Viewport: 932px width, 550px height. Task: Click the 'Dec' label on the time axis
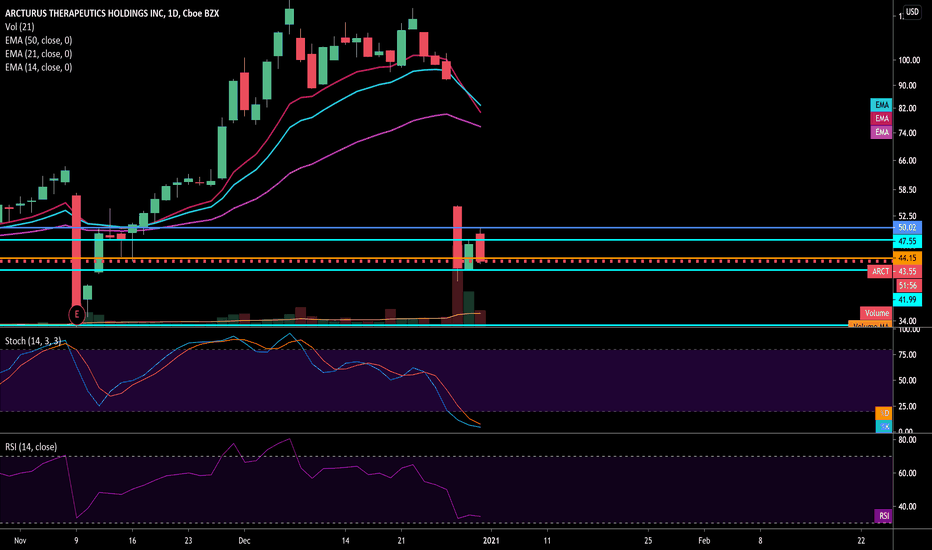pyautogui.click(x=244, y=540)
